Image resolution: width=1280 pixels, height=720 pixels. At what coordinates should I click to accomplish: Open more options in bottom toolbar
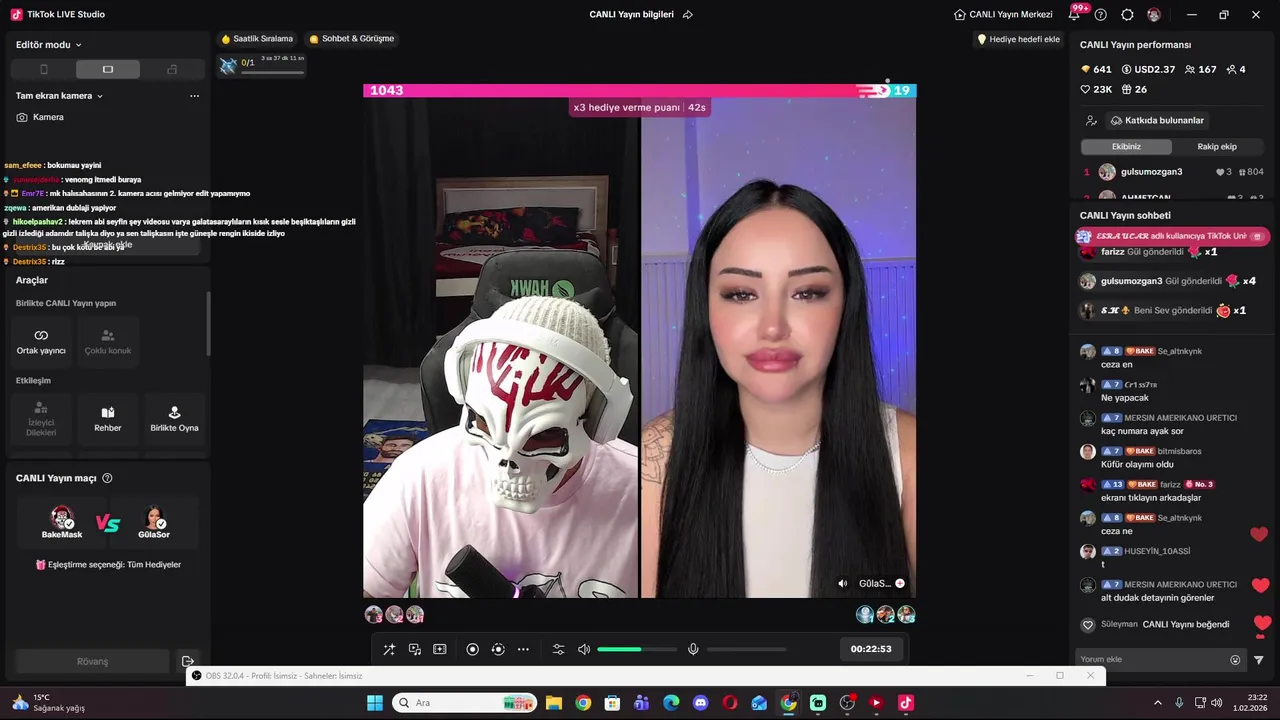click(x=523, y=649)
